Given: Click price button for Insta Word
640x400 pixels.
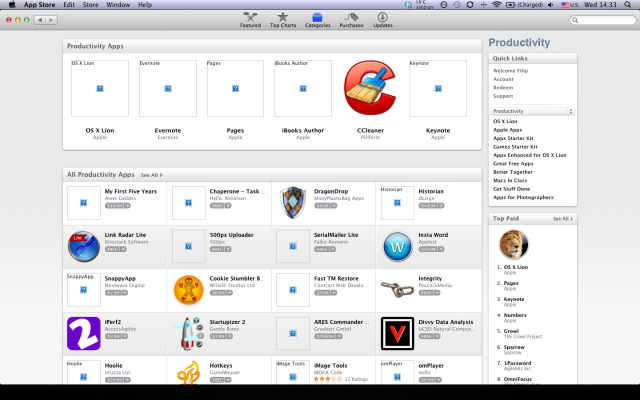Looking at the screenshot, I should pos(431,249).
